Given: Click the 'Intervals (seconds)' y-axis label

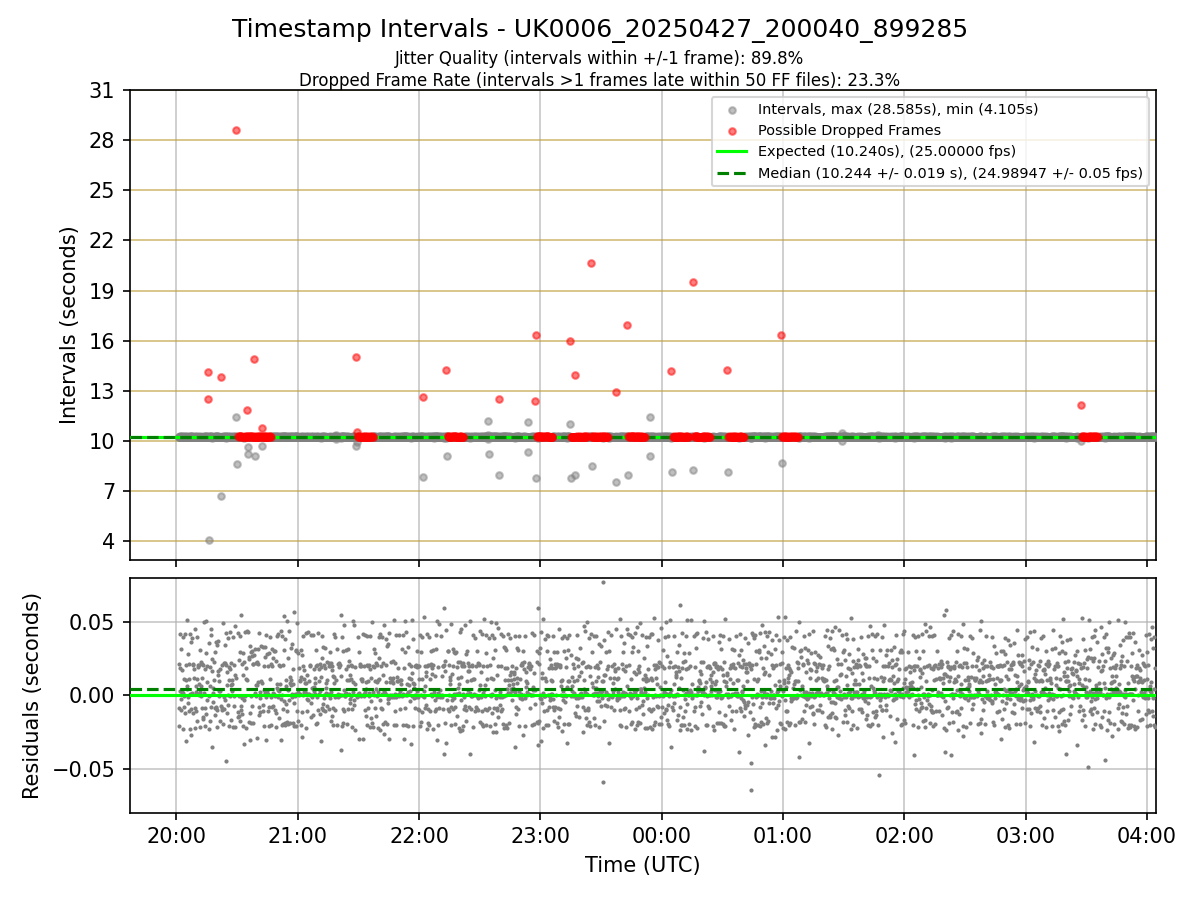Looking at the screenshot, I should pos(68,325).
